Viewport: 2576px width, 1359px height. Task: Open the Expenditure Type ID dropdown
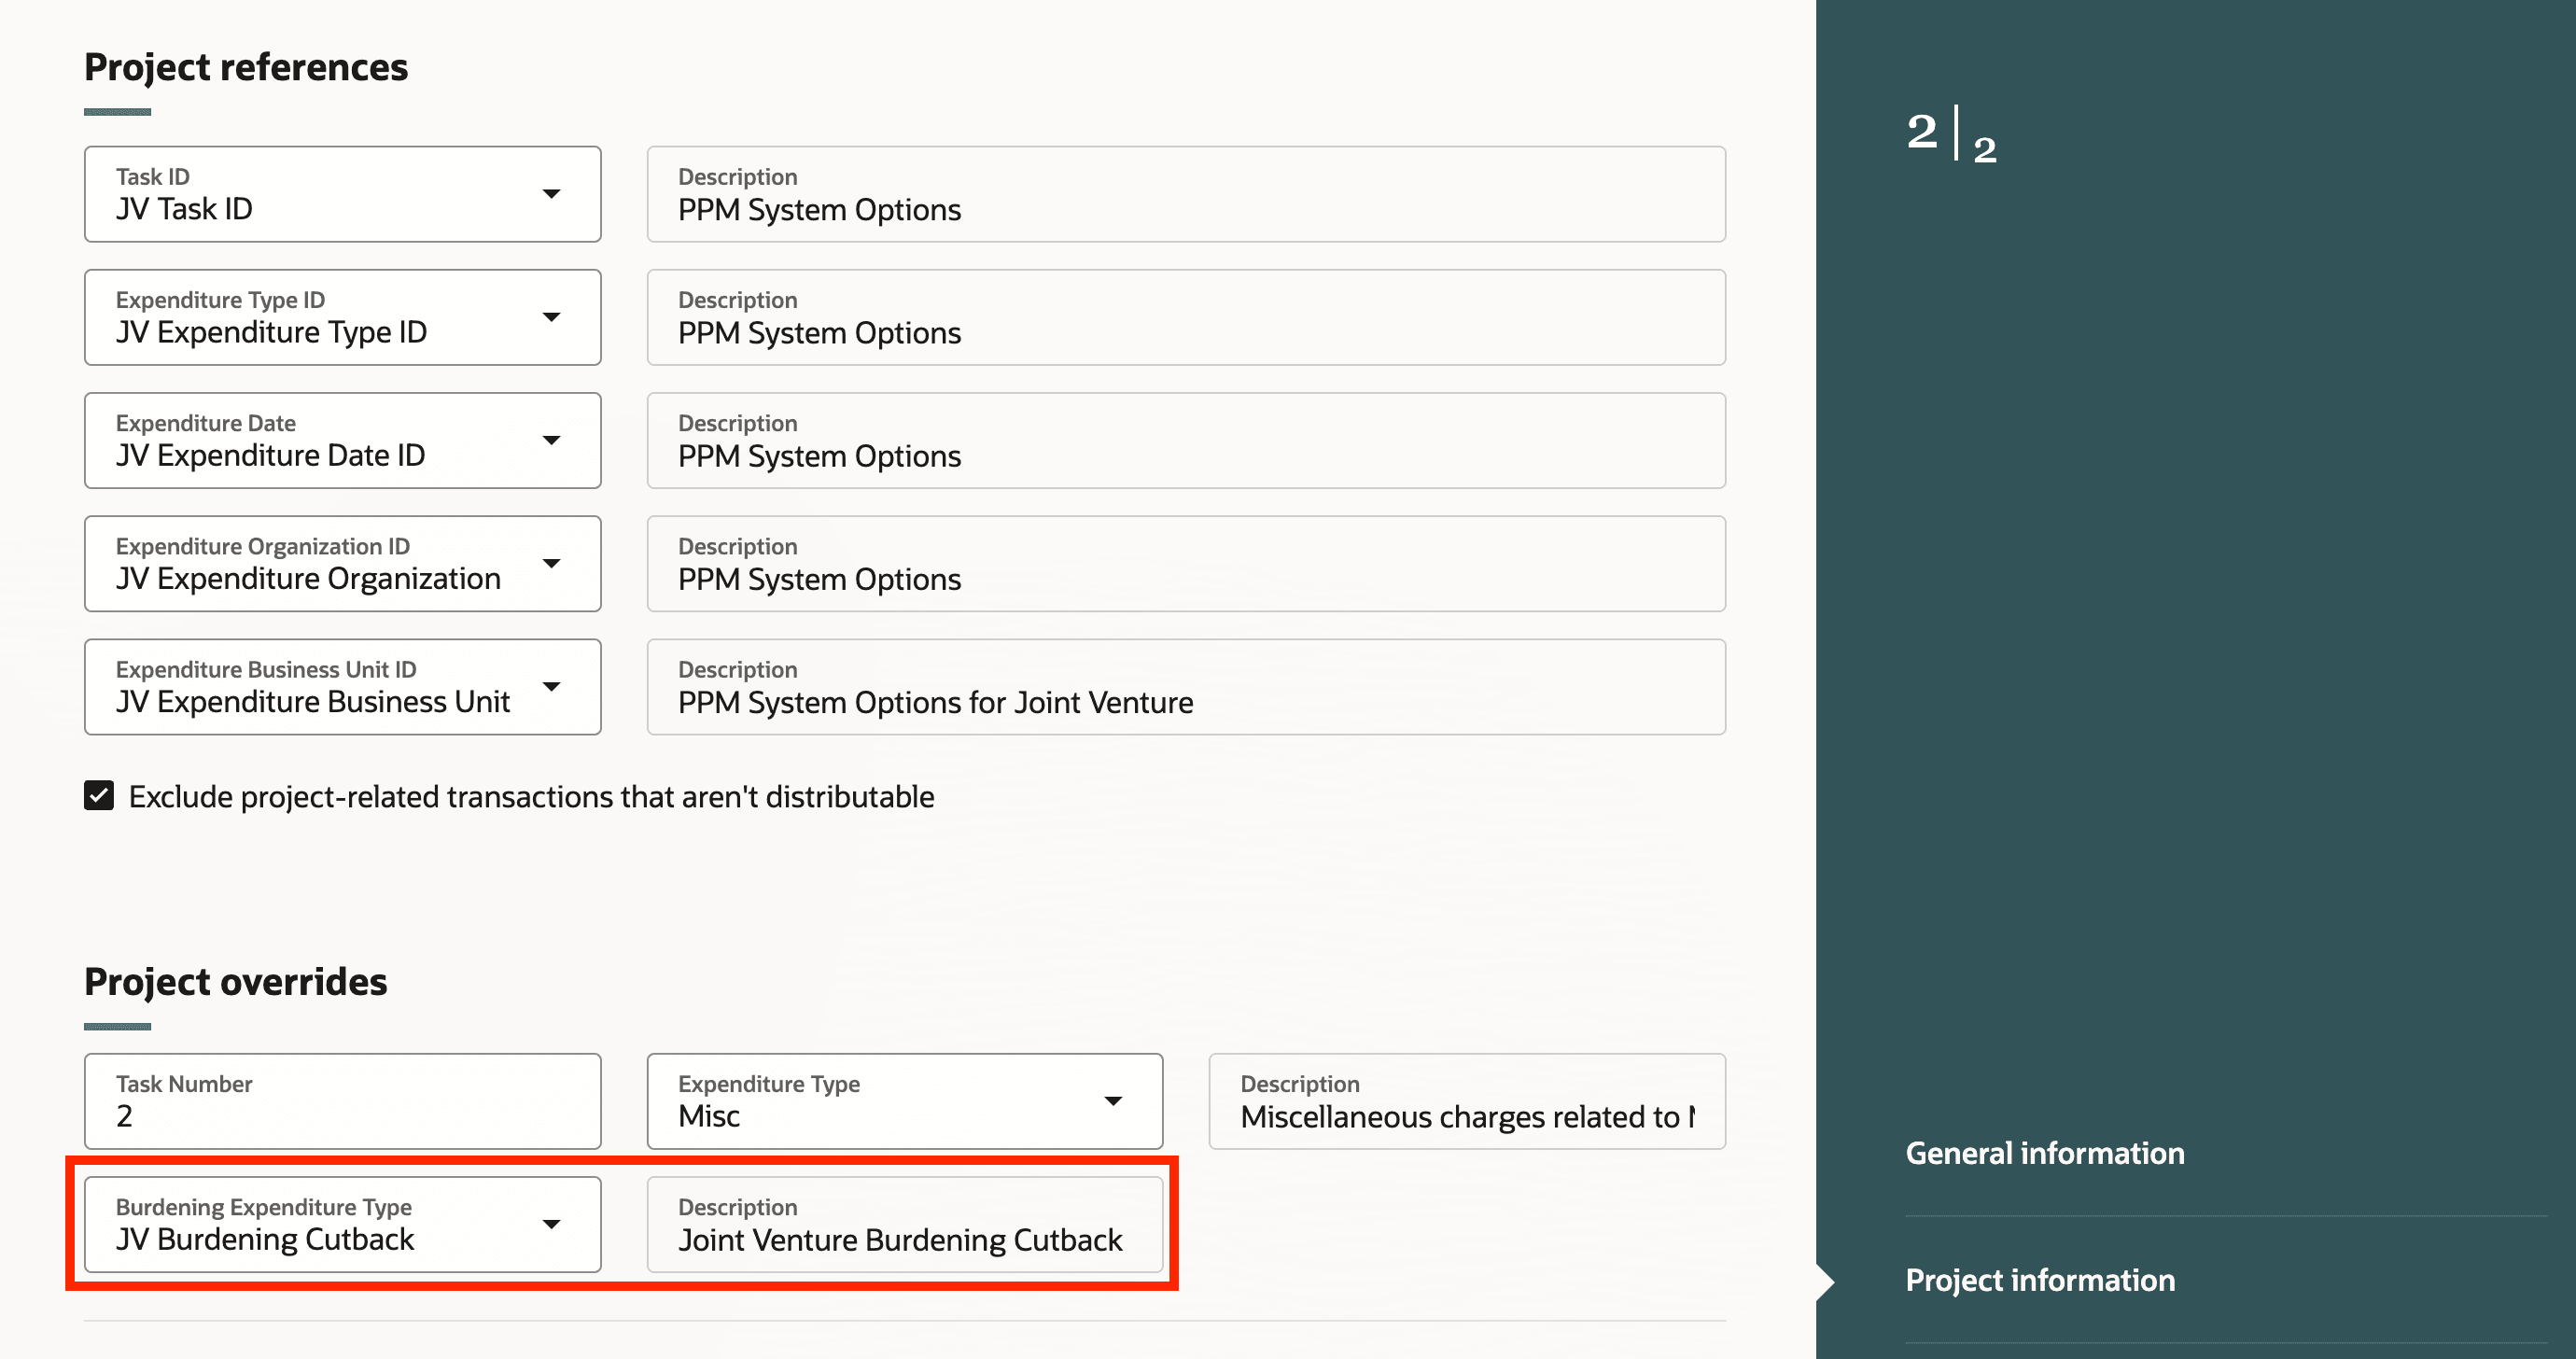(552, 317)
